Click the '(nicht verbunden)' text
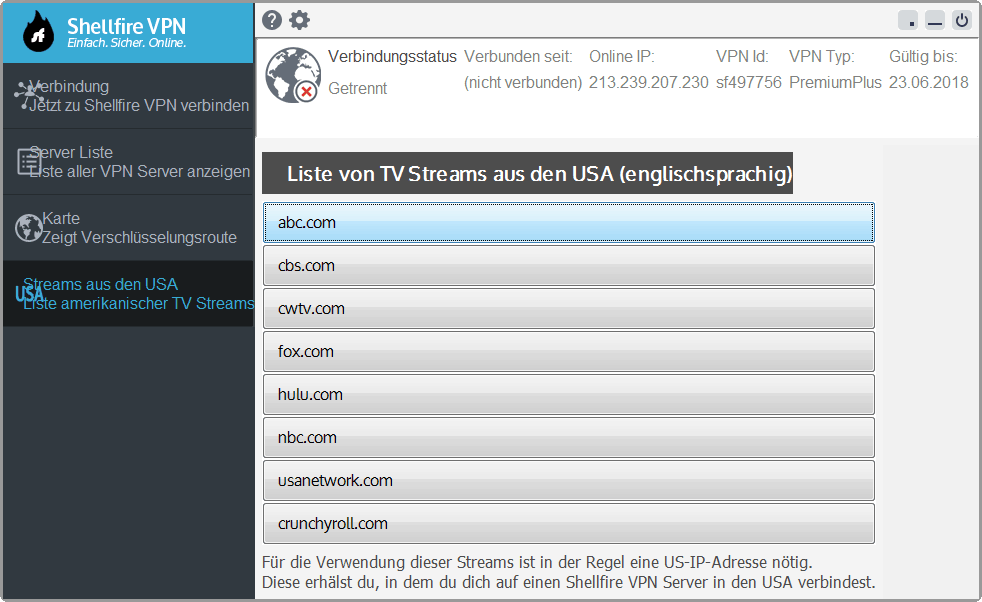The height and width of the screenshot is (602, 982). [523, 82]
